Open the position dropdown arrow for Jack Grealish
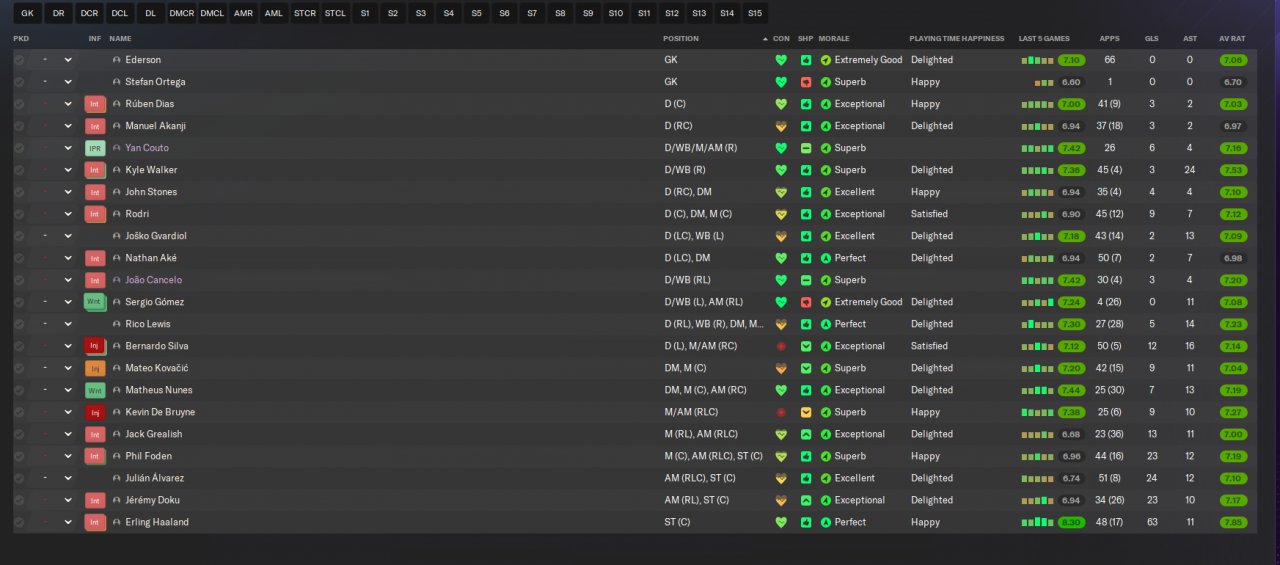Viewport: 1280px width, 565px height. [x=68, y=434]
